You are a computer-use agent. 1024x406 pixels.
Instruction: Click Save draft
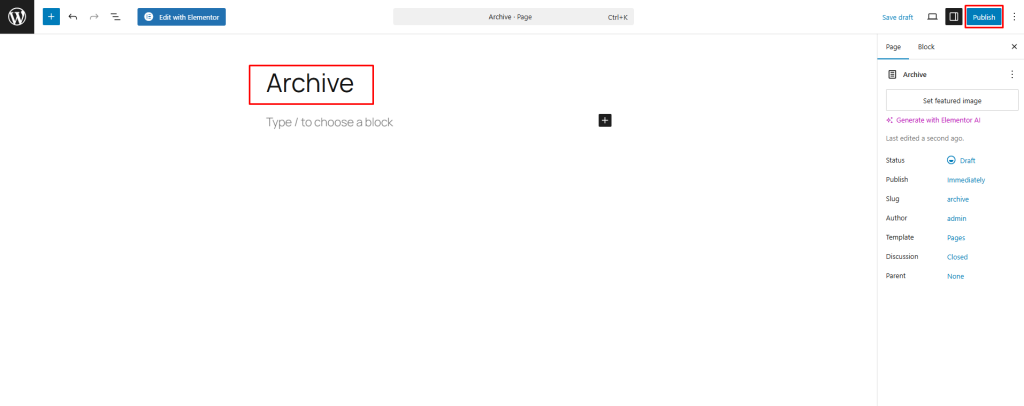[x=897, y=18]
